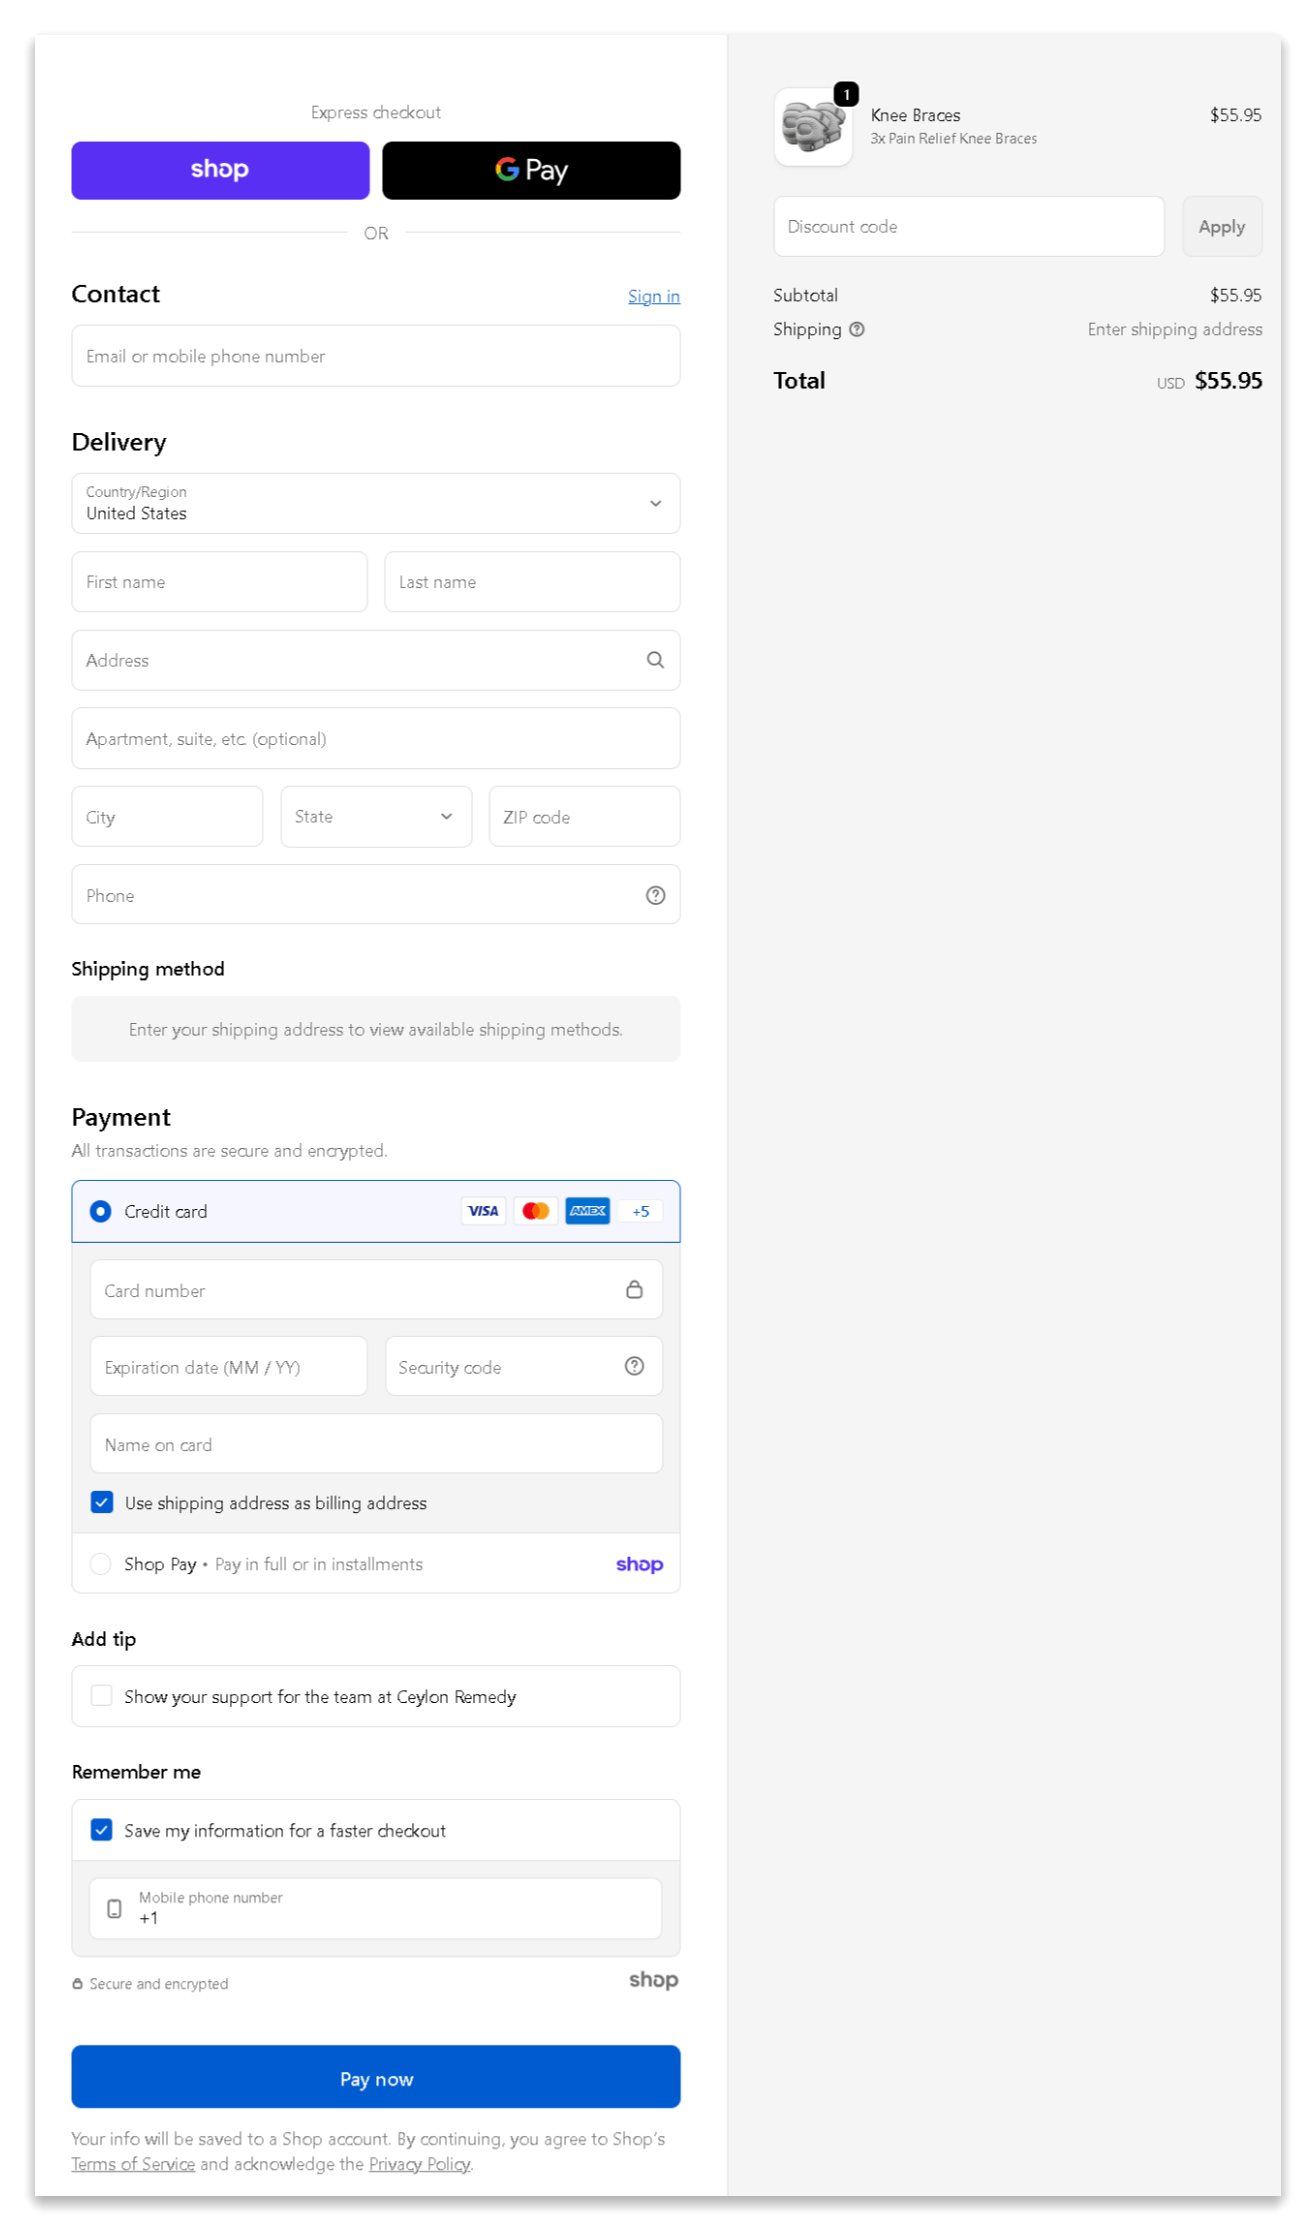This screenshot has width=1316, height=2231.
Task: Open the Knee Braces product thumbnail
Action: pos(813,127)
